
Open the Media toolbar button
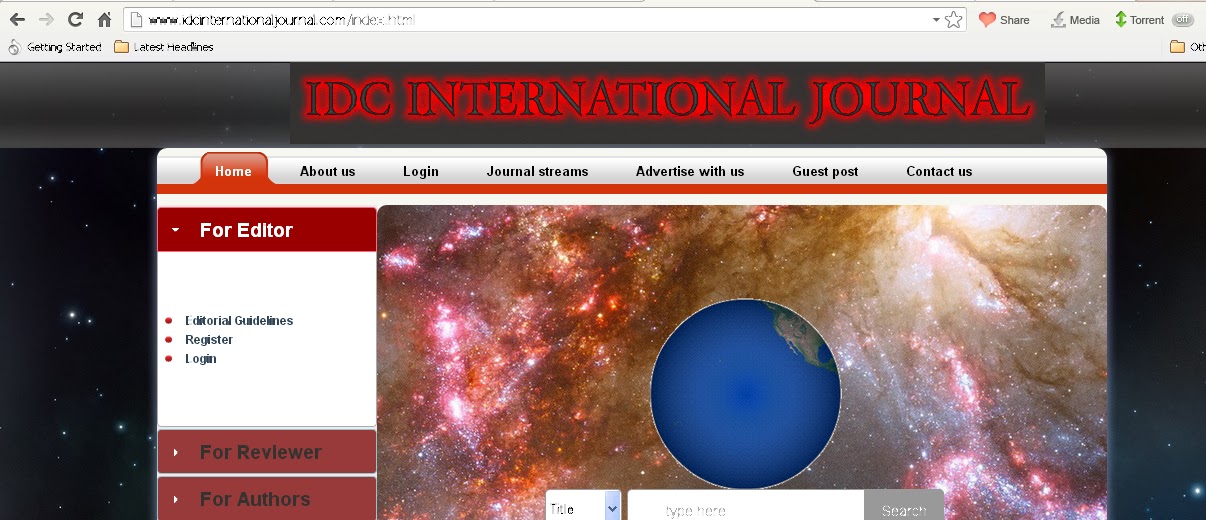click(1075, 20)
